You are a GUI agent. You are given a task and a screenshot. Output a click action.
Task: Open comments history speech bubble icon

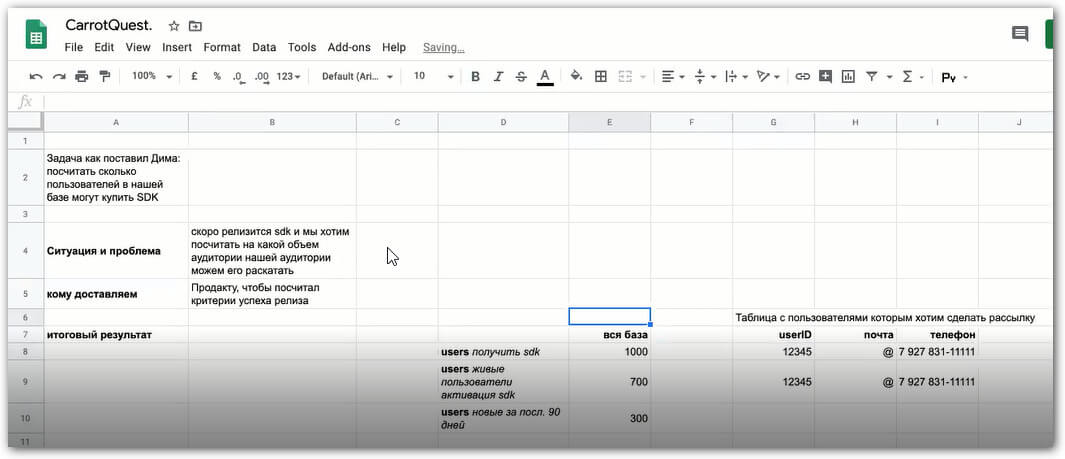click(x=1019, y=34)
